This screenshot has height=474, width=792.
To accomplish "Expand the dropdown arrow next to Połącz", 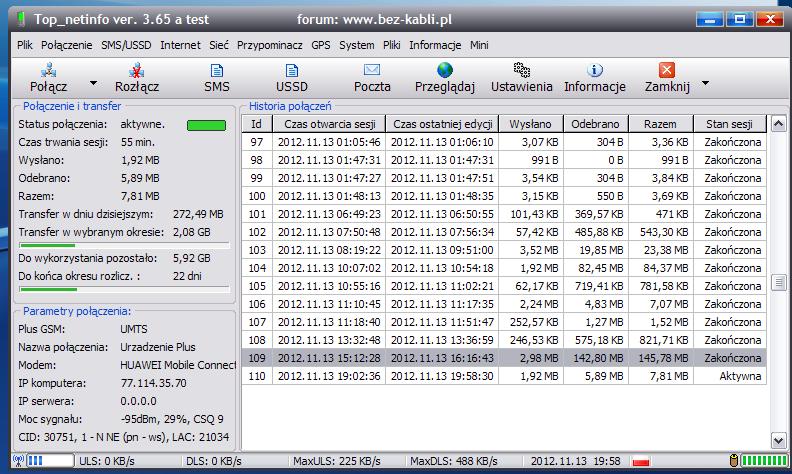I will tap(94, 84).
